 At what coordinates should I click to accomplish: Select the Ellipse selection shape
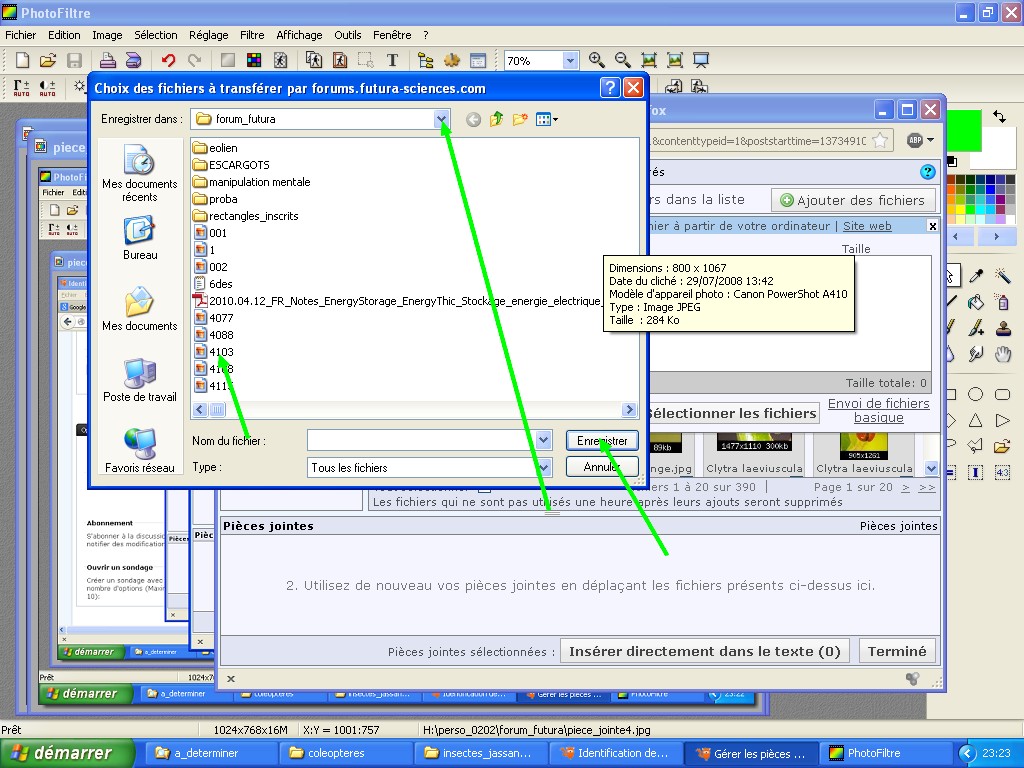[976, 394]
